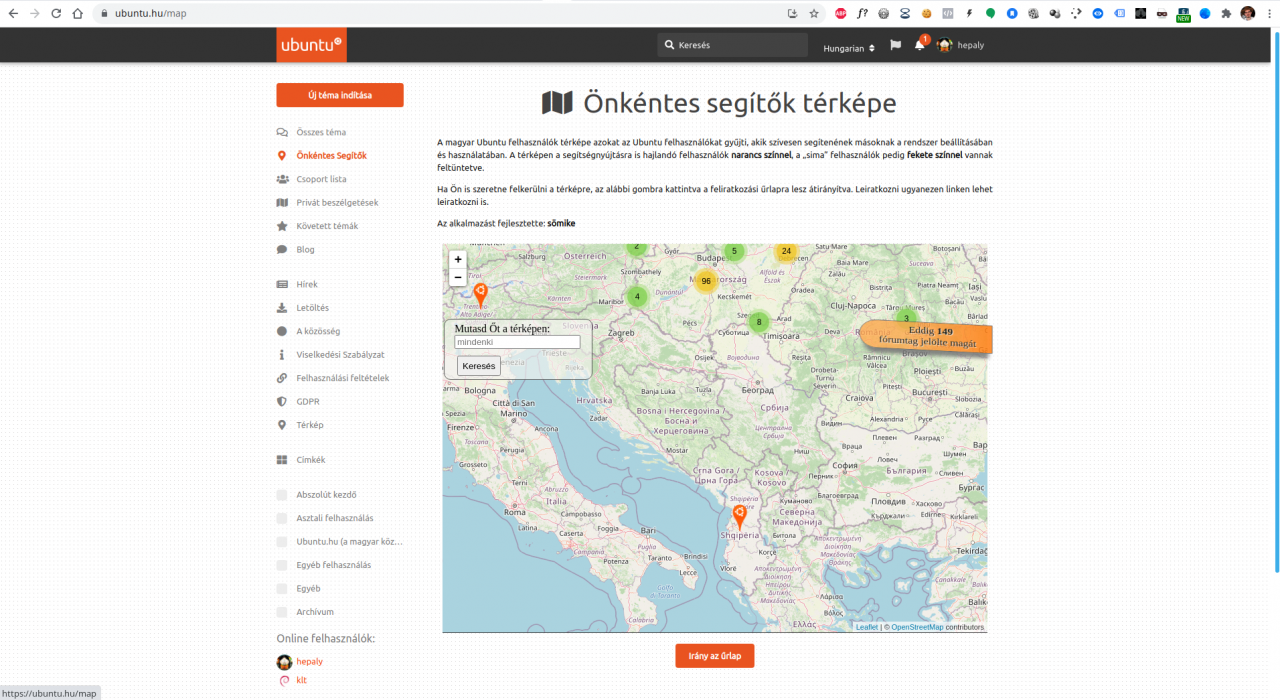This screenshot has width=1280, height=700.
Task: Click the cookie extension icon
Action: pyautogui.click(x=927, y=13)
